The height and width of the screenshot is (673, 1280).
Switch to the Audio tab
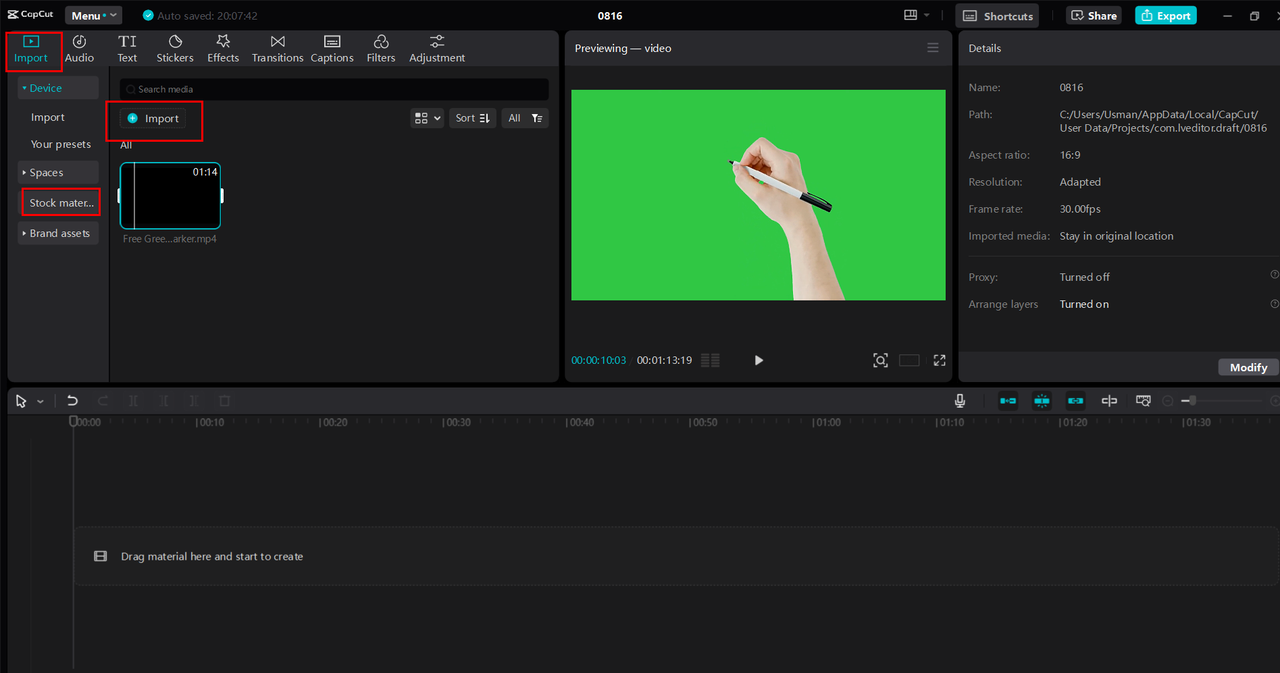coord(79,49)
